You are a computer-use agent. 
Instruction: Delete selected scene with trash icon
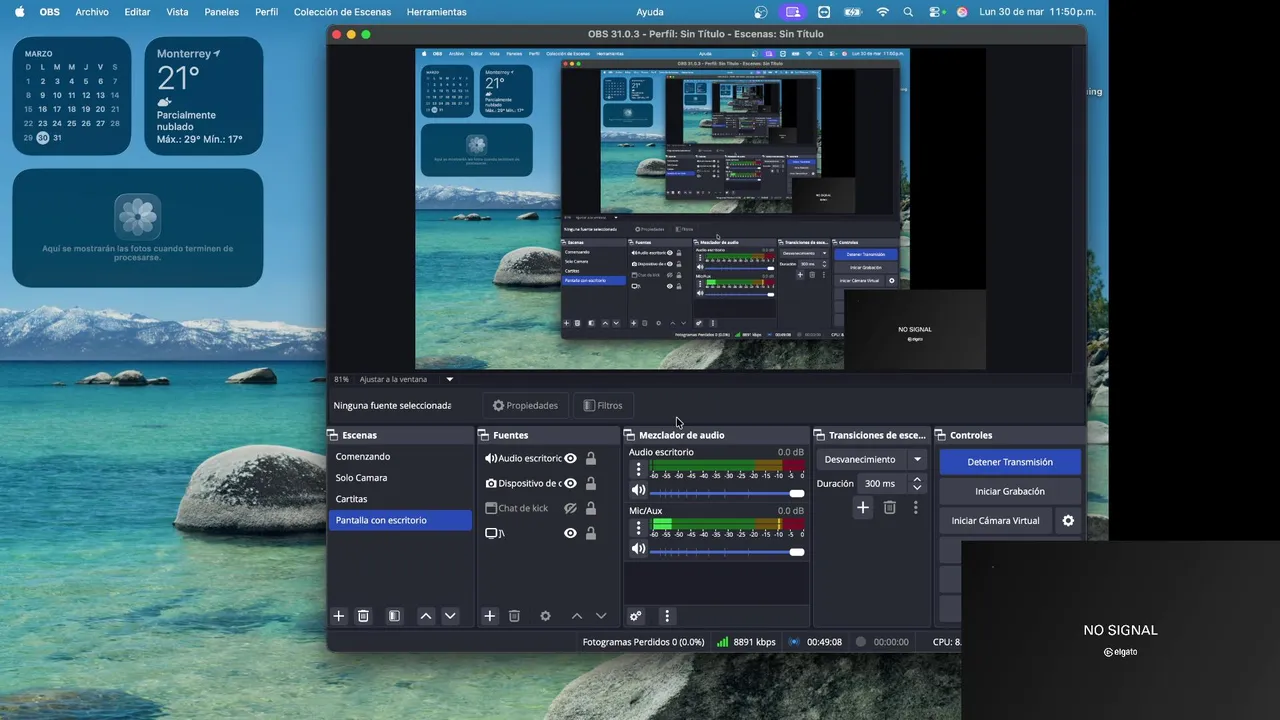(x=363, y=616)
